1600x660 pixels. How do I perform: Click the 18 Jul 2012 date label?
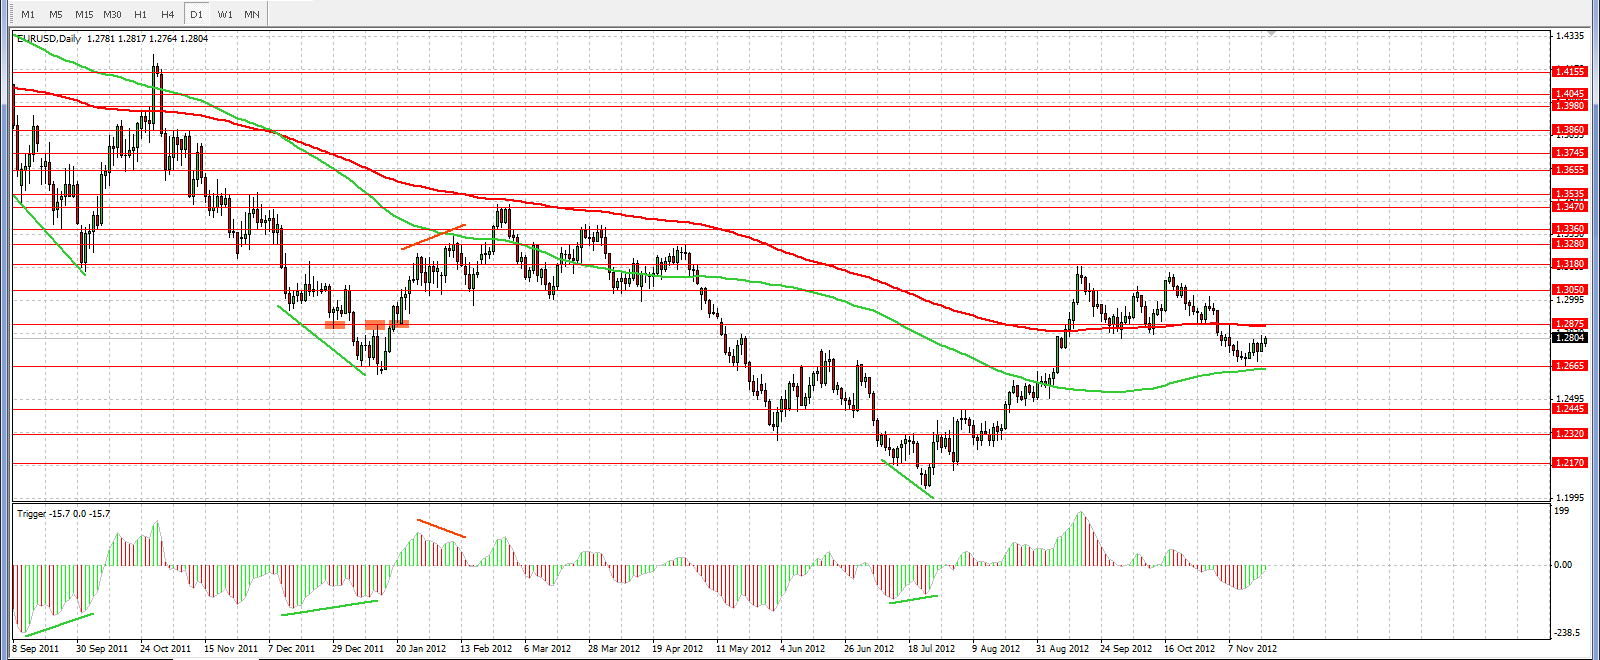[x=932, y=648]
